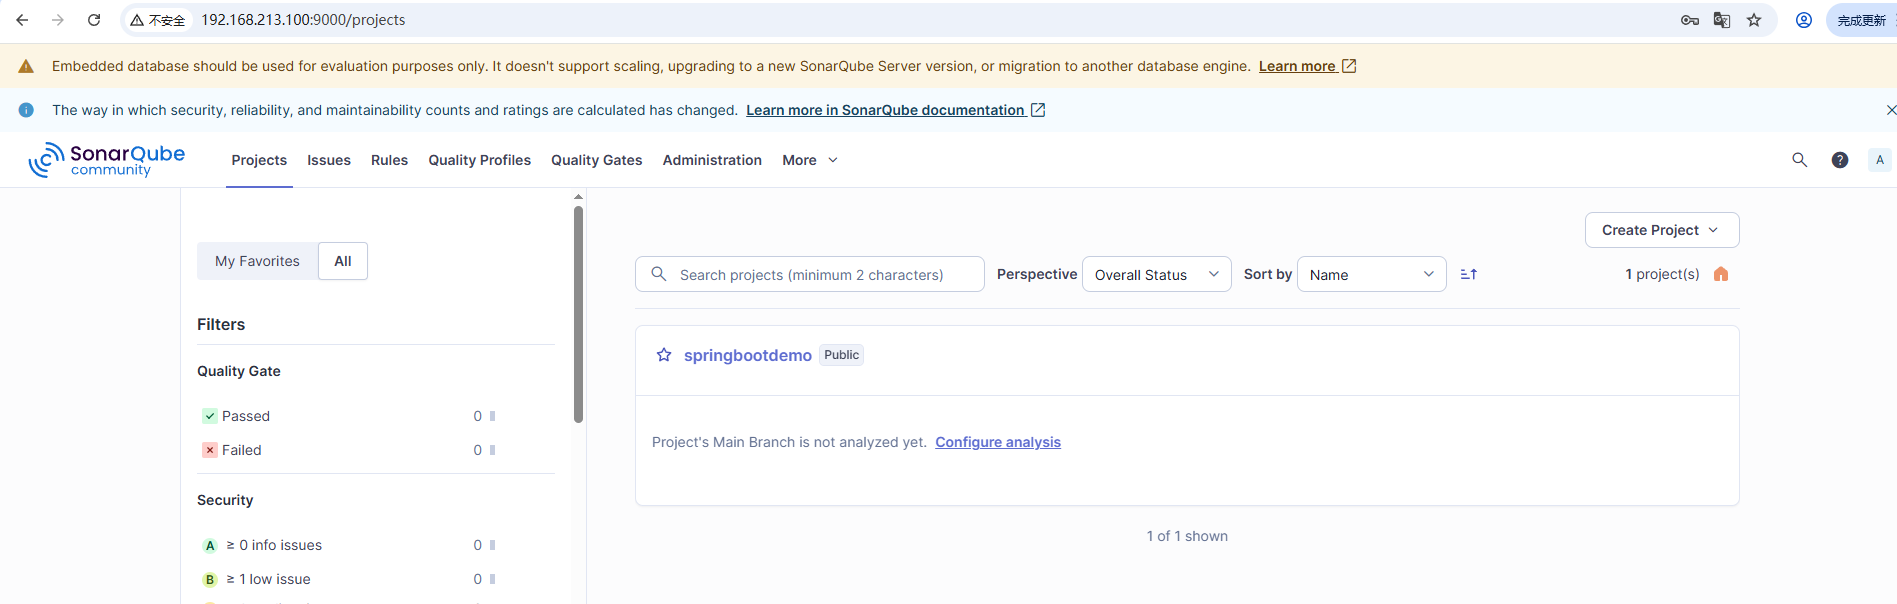Click the browser bookmark star icon
This screenshot has width=1897, height=604.
pos(1754,20)
